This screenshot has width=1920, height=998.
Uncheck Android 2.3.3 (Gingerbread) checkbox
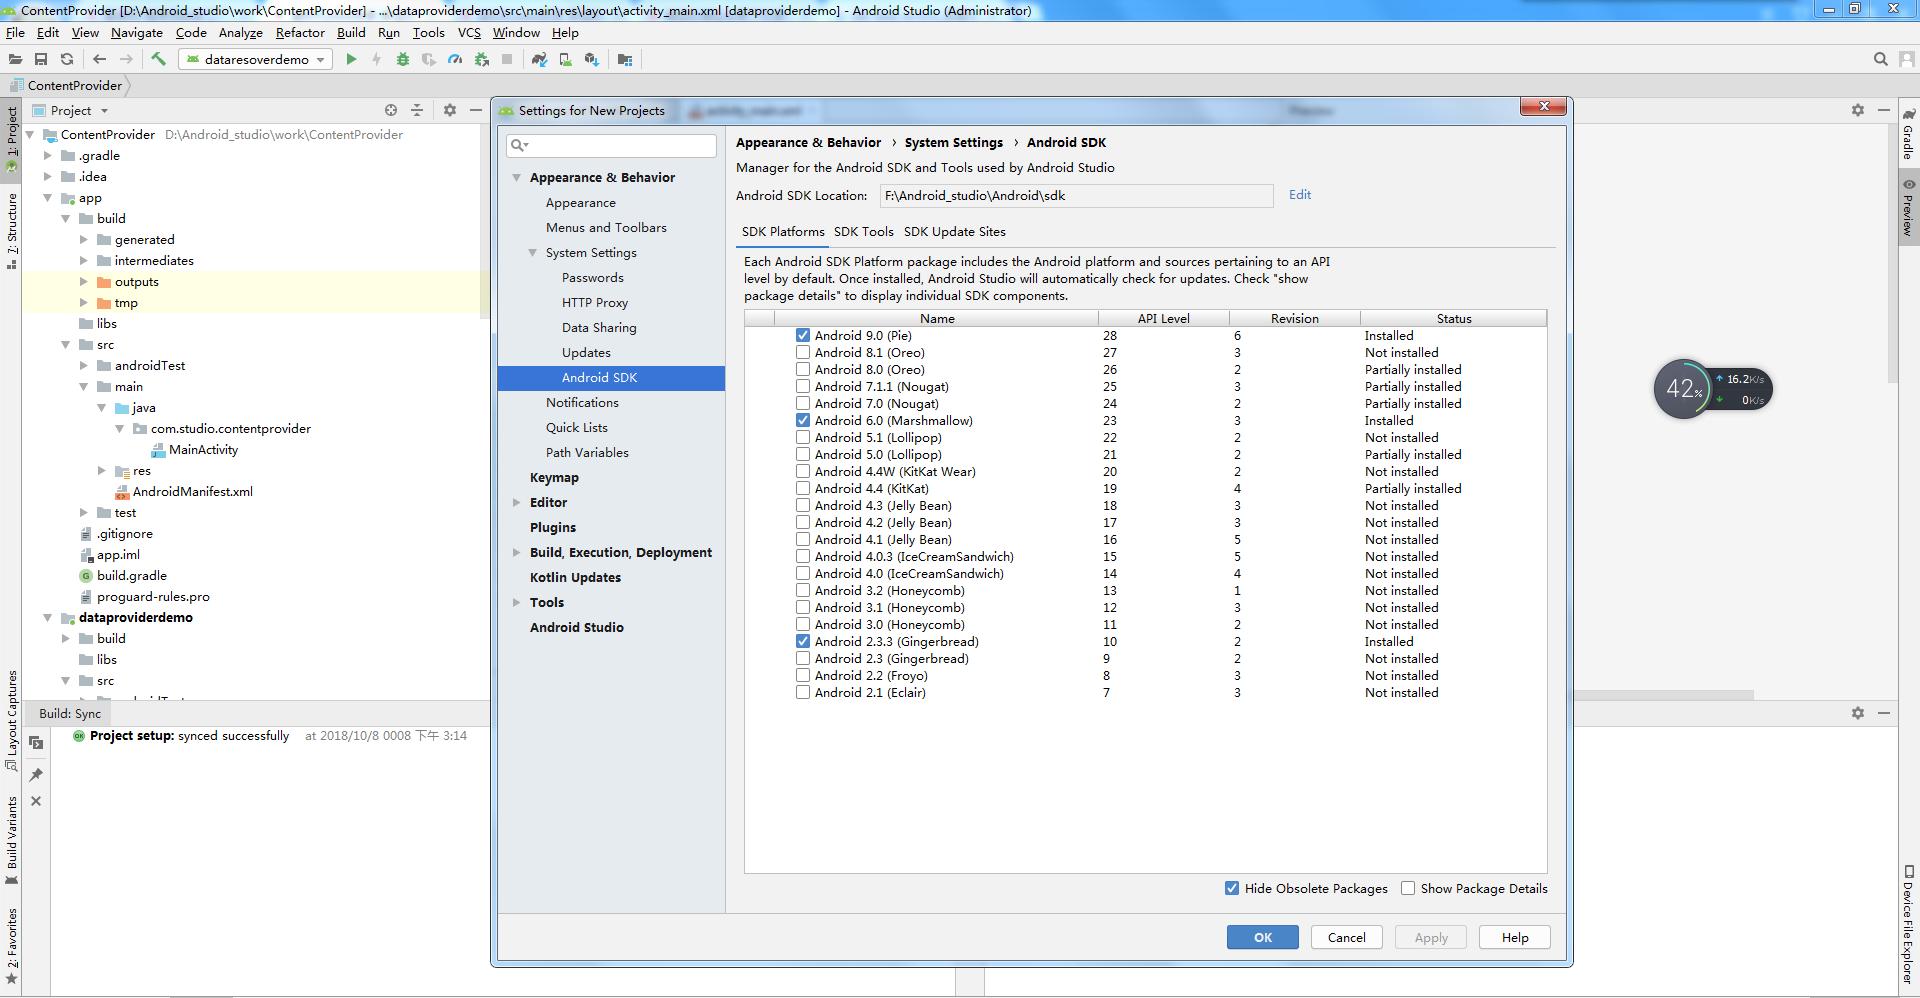[803, 641]
